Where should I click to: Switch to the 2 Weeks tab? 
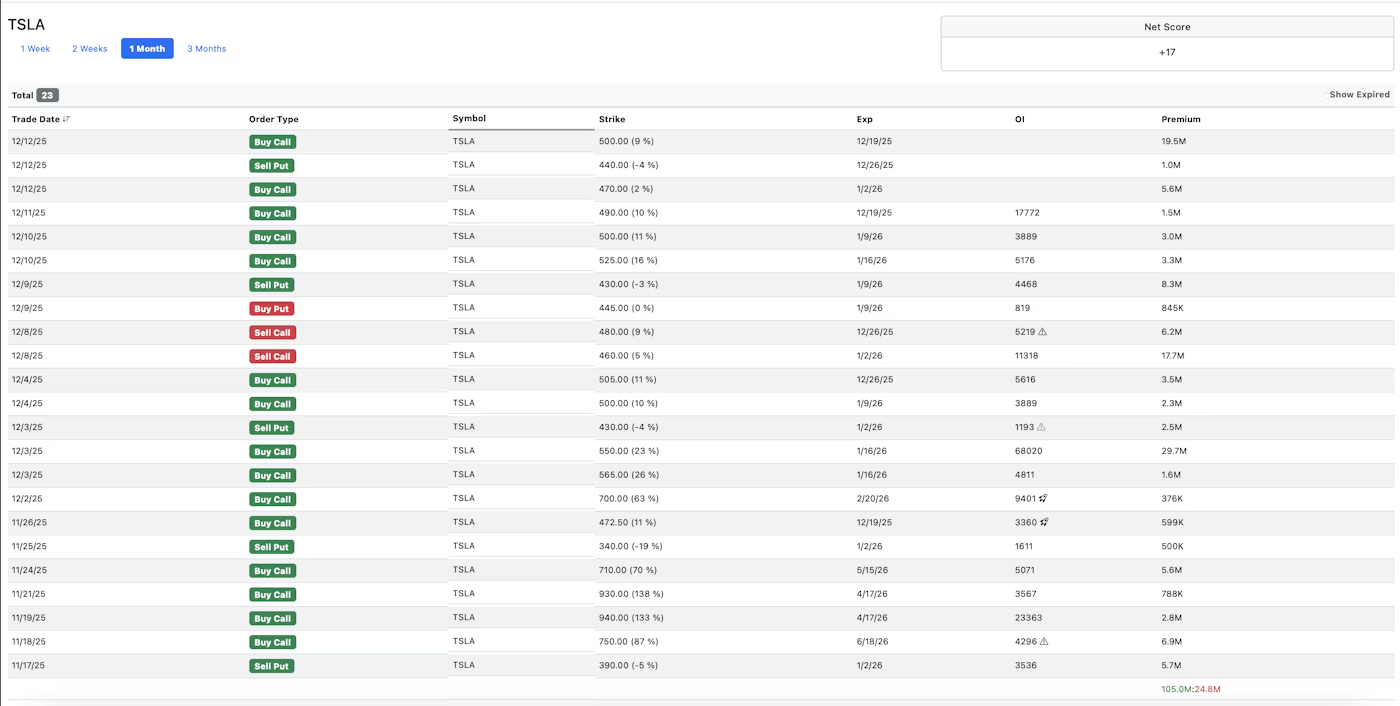(x=90, y=49)
